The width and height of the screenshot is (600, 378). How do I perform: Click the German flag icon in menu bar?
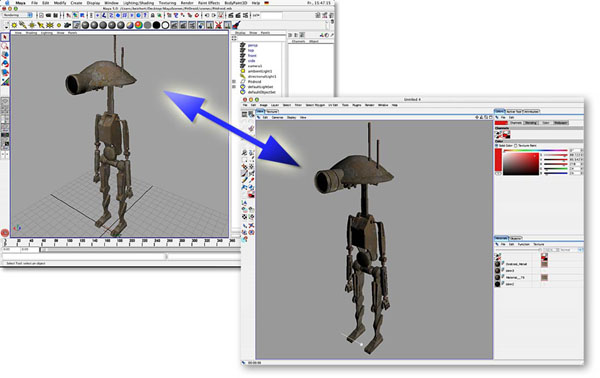[x=267, y=3]
